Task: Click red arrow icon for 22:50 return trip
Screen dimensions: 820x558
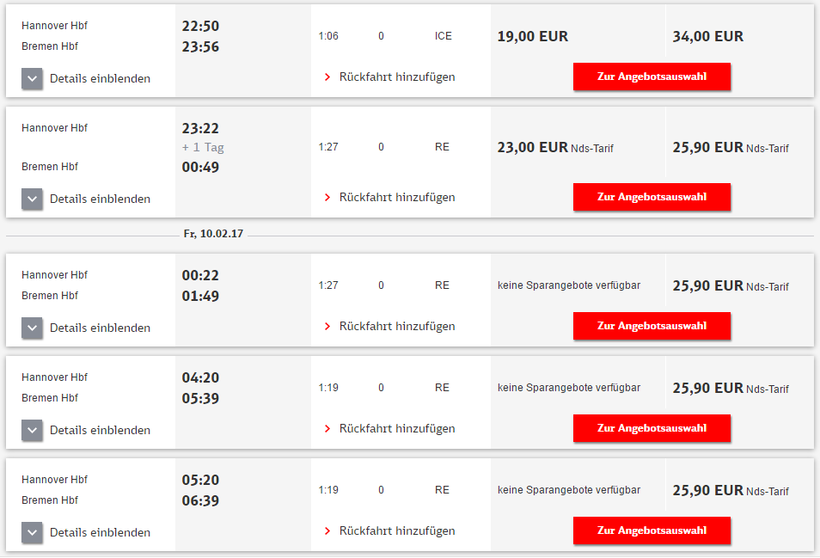Action: pos(327,77)
